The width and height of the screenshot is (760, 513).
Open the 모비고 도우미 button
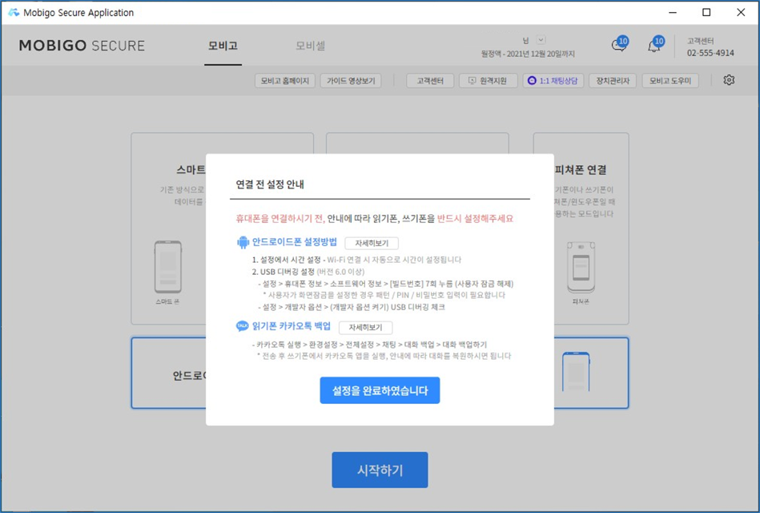(670, 80)
